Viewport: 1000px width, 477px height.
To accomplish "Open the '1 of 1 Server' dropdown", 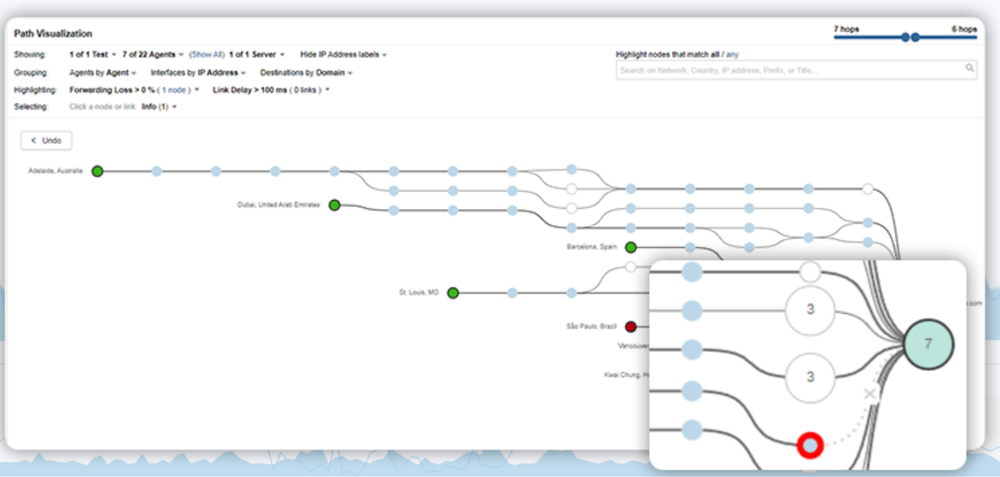I will 256,55.
